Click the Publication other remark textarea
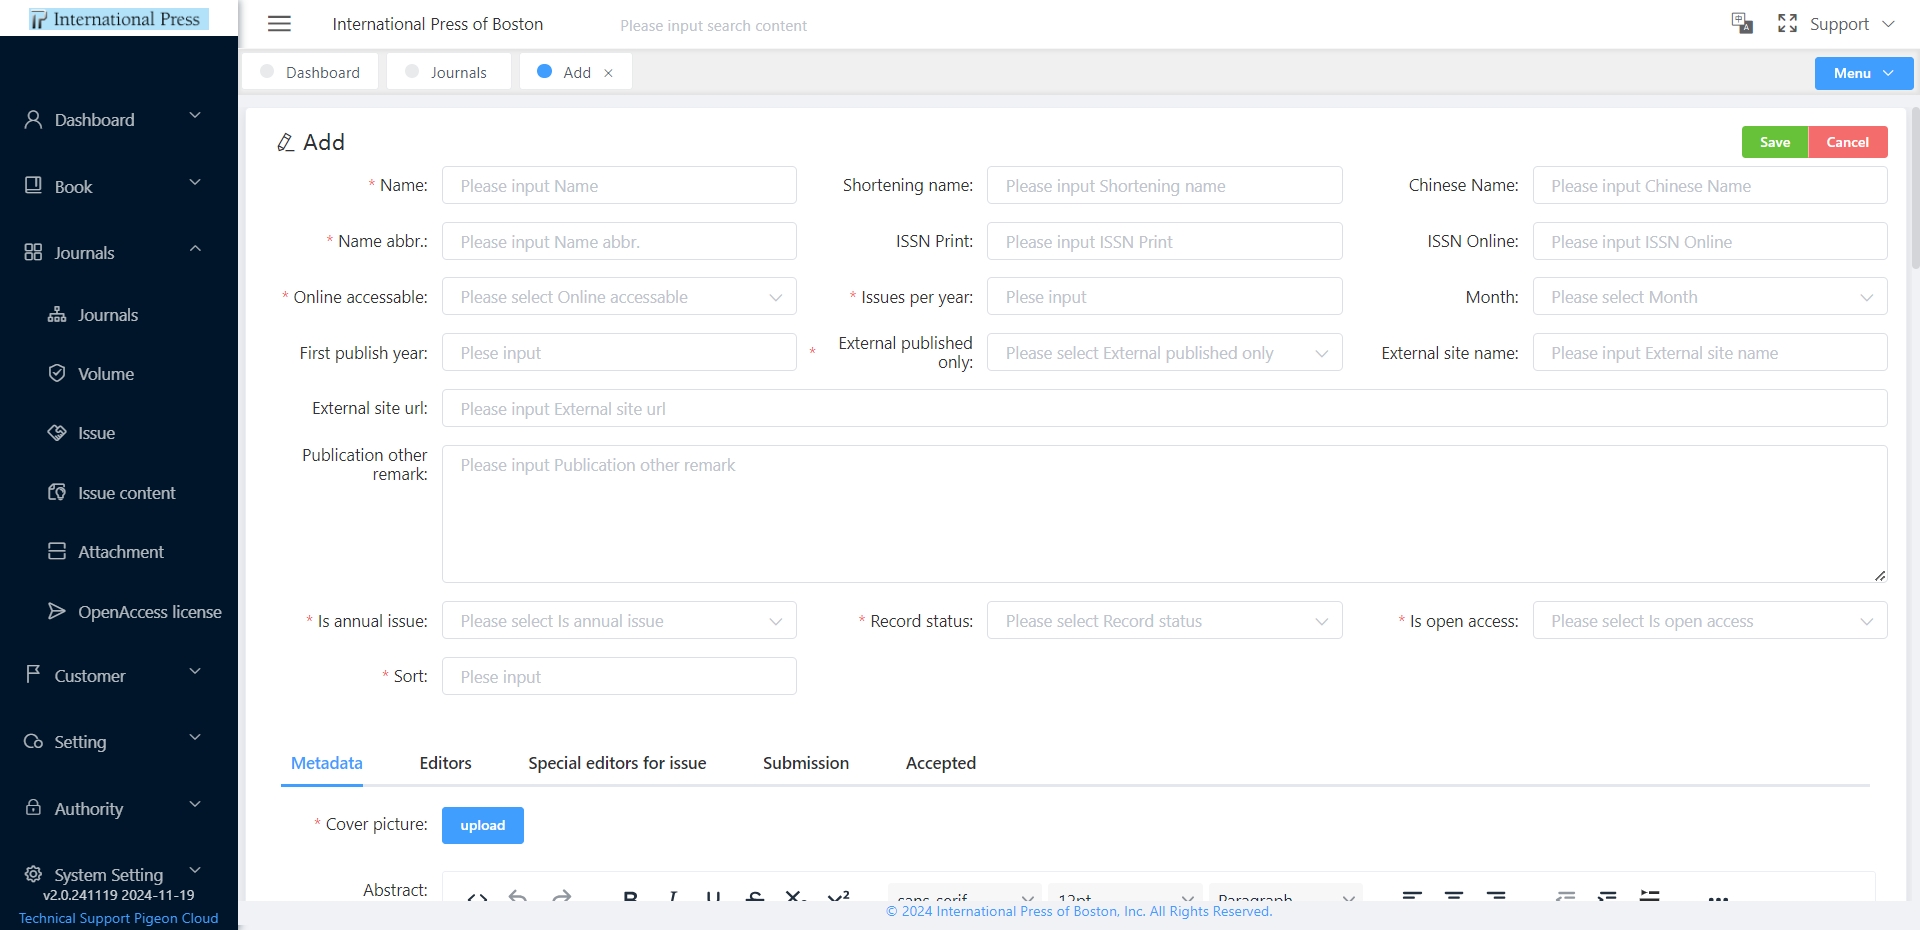This screenshot has height=930, width=1920. (x=1164, y=514)
